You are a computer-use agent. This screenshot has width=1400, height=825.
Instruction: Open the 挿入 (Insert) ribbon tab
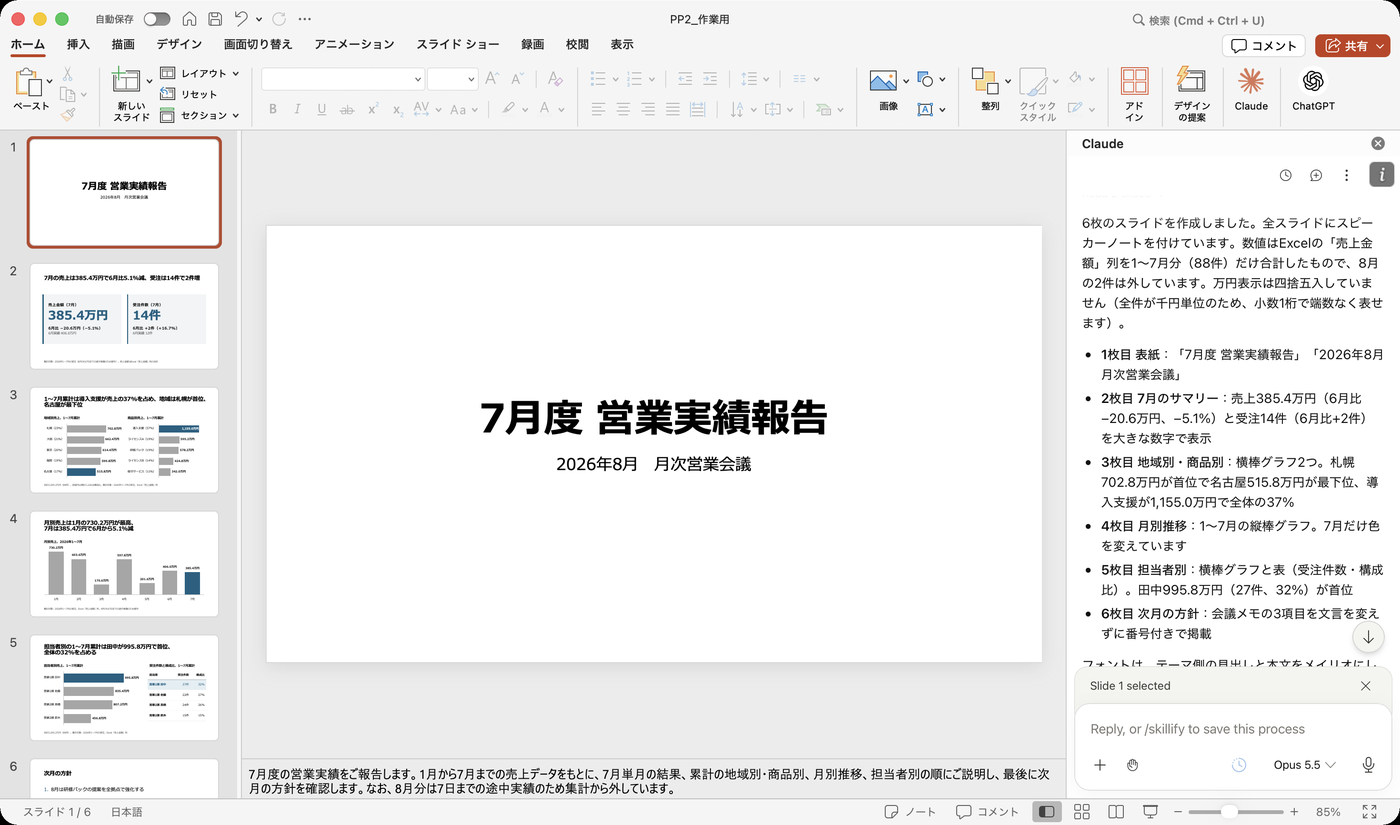pyautogui.click(x=78, y=45)
